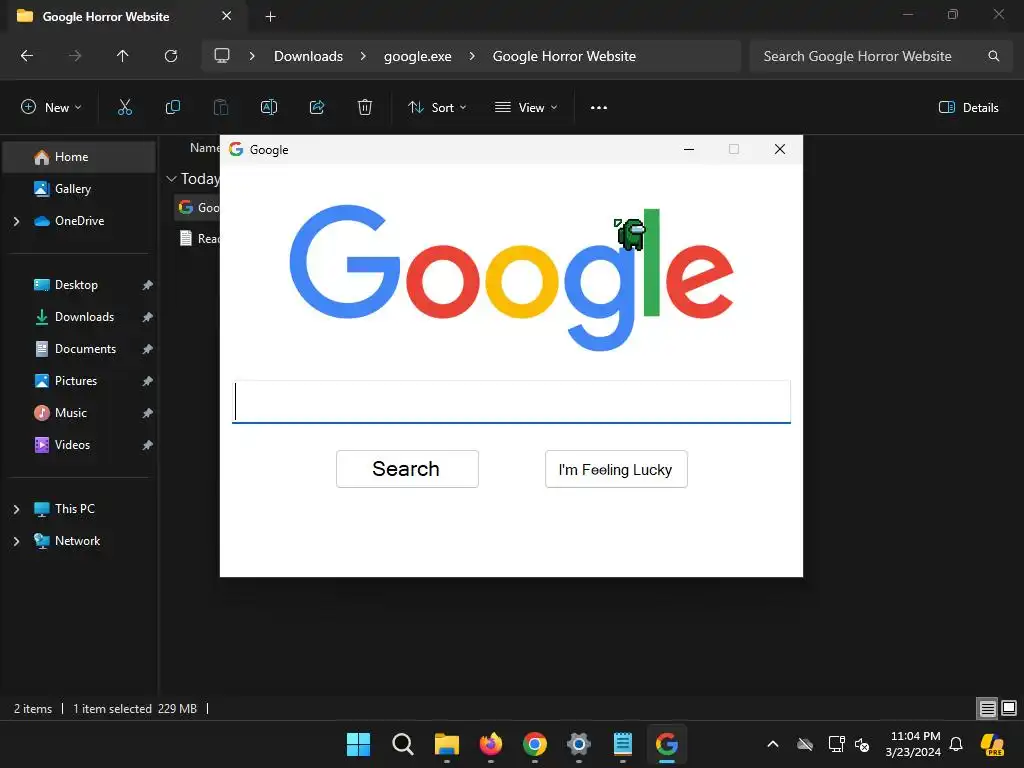Click the muted volume icon in system tray
The image size is (1024, 768).
(862, 744)
